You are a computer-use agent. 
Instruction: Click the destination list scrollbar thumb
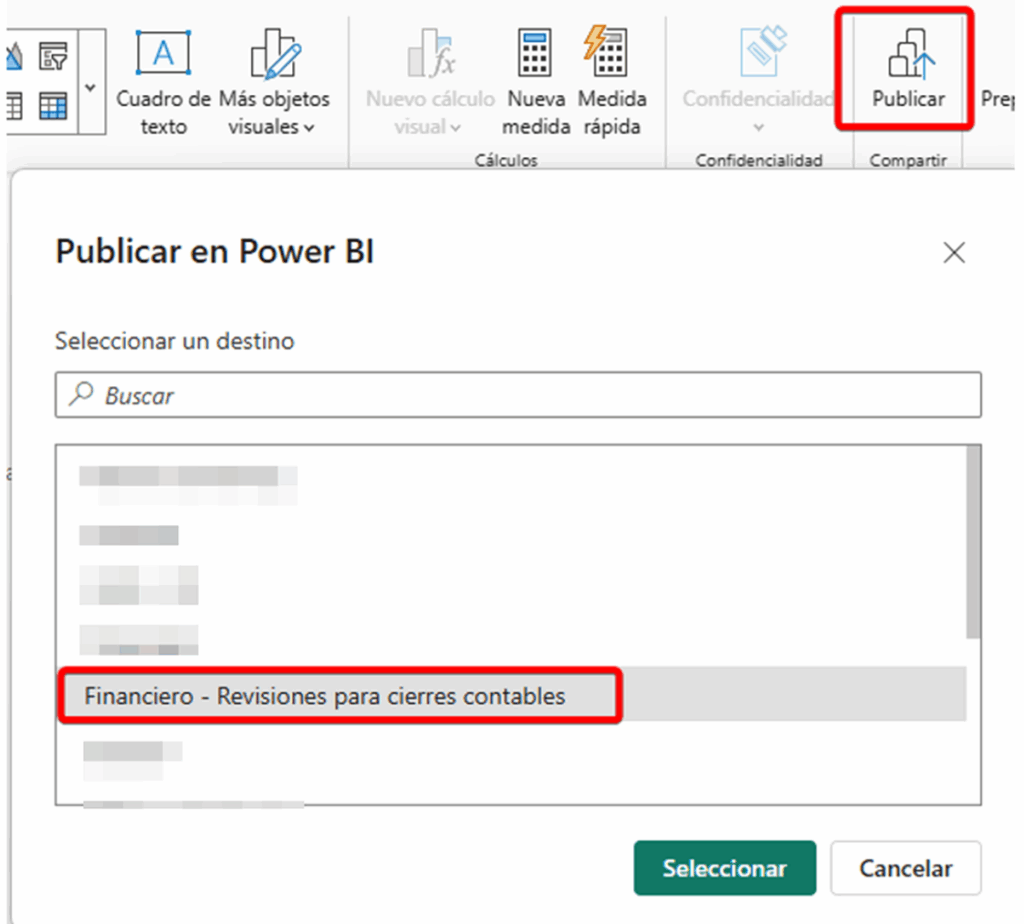(974, 541)
